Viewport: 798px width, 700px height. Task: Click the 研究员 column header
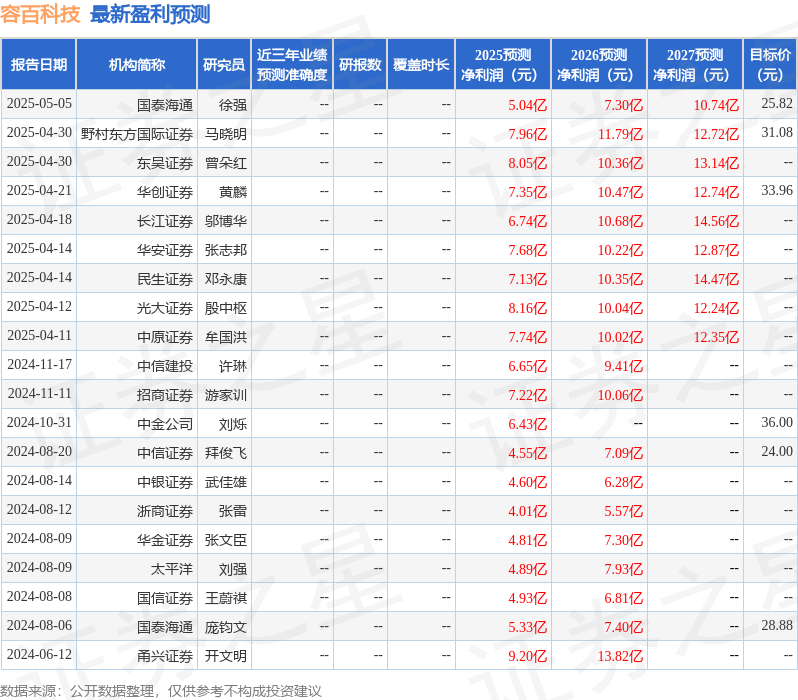(x=224, y=65)
